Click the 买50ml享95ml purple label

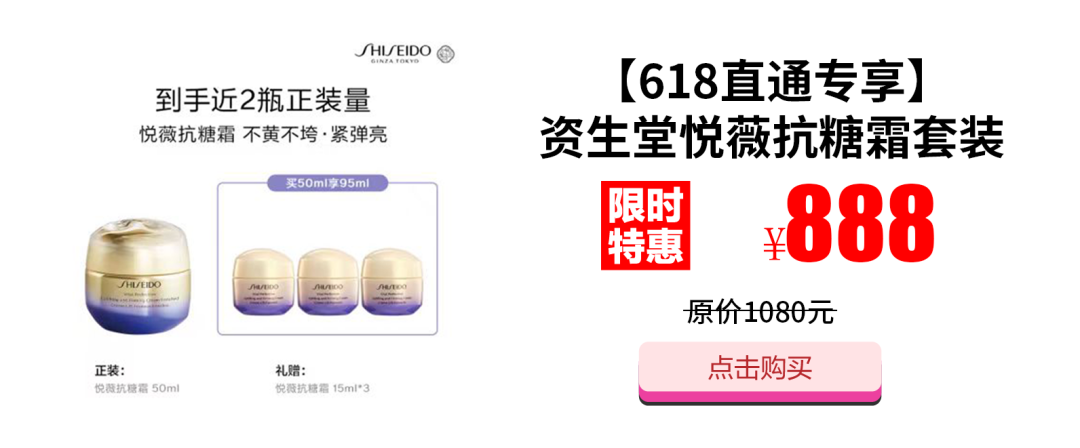pyautogui.click(x=327, y=183)
